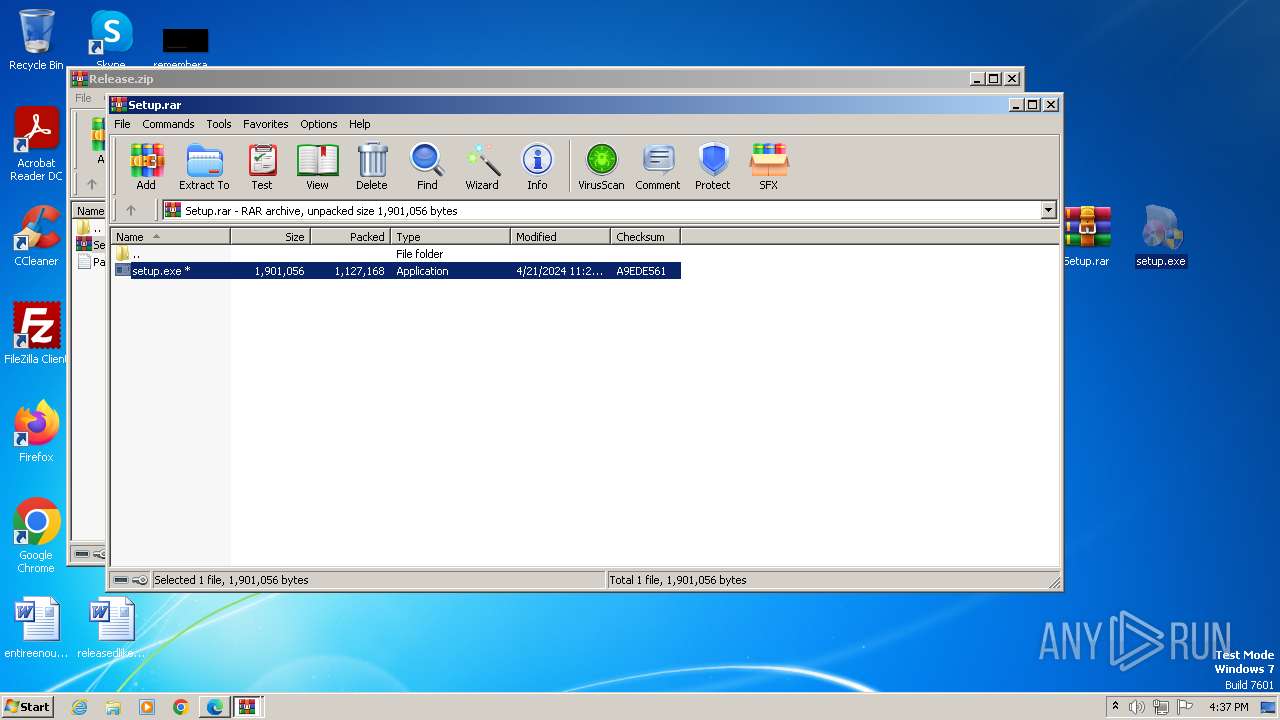This screenshot has width=1280, height=720.
Task: Sort by the Modified column header
Action: click(x=560, y=237)
